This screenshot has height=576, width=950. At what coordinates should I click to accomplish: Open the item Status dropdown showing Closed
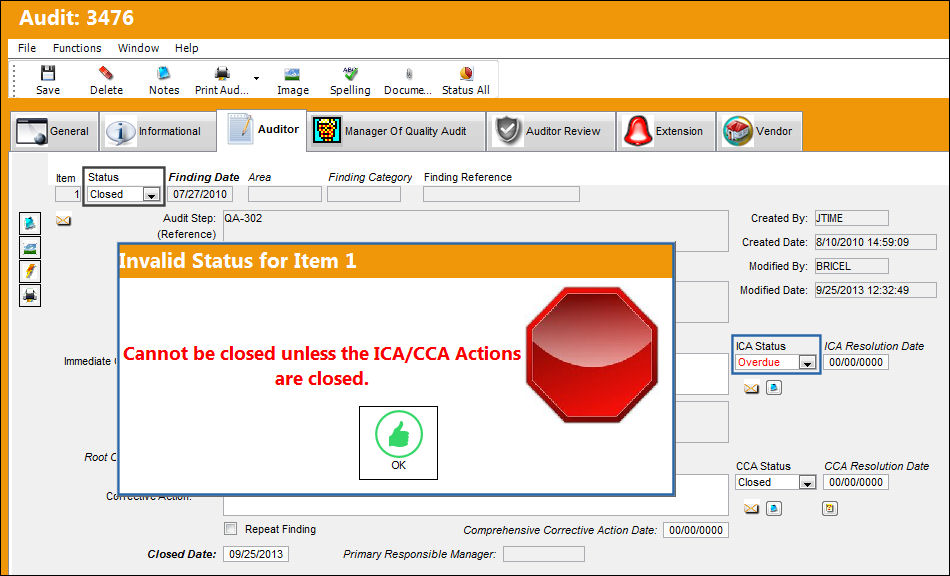tap(151, 194)
